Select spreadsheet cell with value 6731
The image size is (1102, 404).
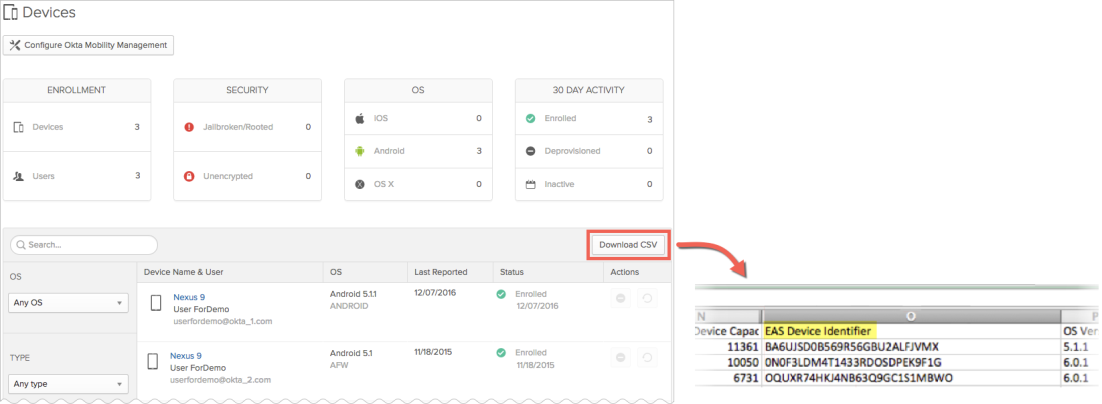coord(729,379)
